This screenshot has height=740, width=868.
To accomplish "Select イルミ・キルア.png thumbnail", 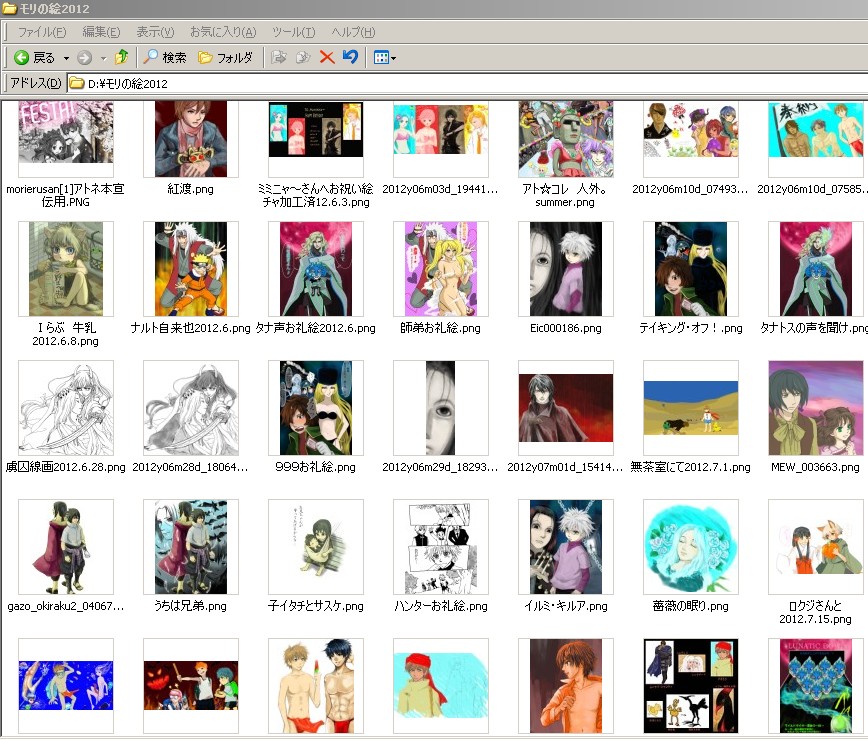I will pos(566,547).
